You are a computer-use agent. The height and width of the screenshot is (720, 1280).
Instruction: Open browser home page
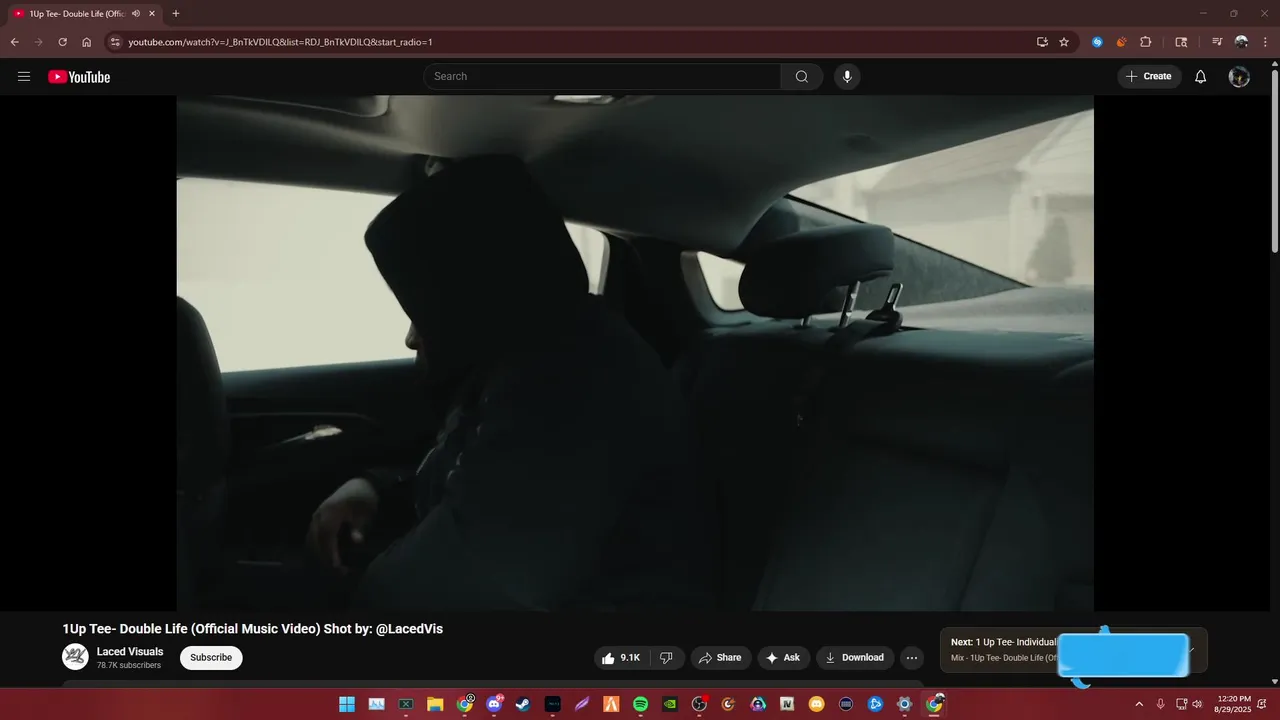87,42
